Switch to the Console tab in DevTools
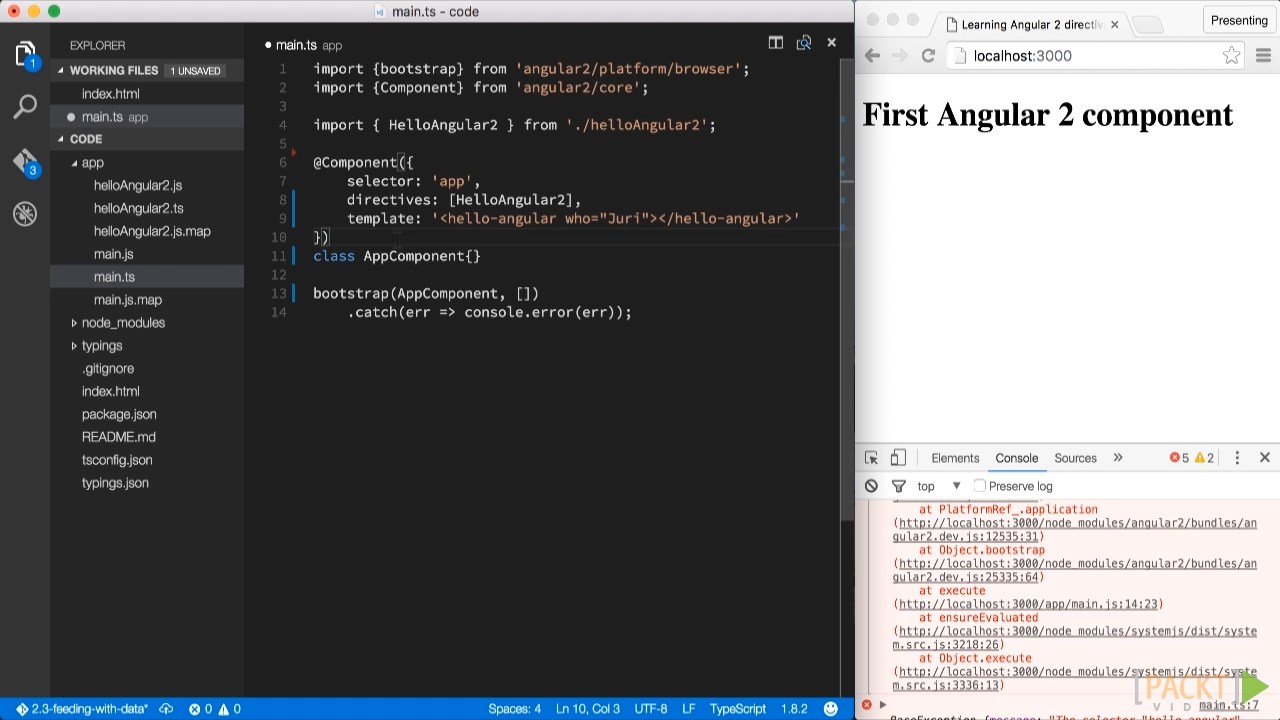Viewport: 1280px width, 720px height. click(1016, 458)
